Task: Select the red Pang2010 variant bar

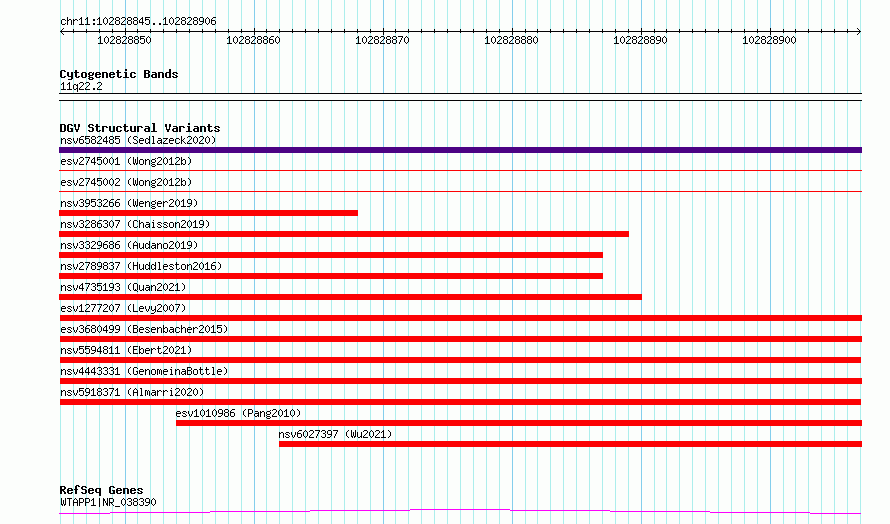Action: click(x=519, y=423)
